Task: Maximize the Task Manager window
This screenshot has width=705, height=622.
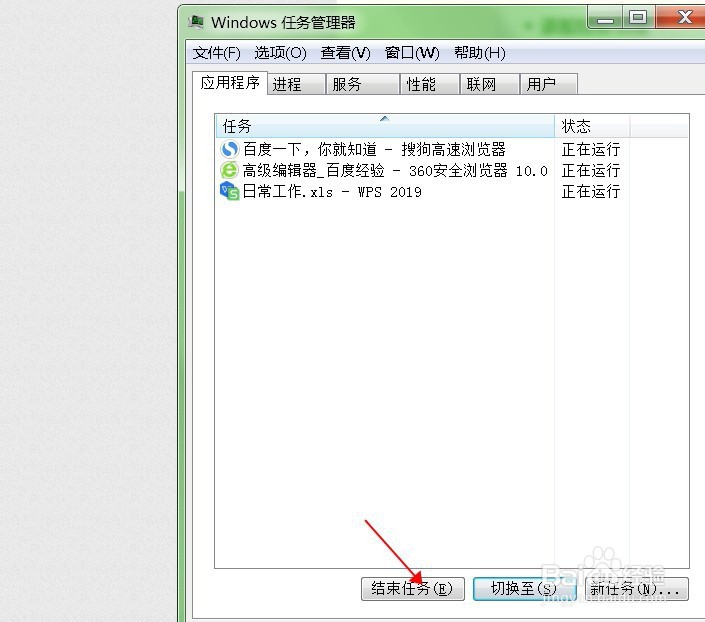Action: point(638,18)
